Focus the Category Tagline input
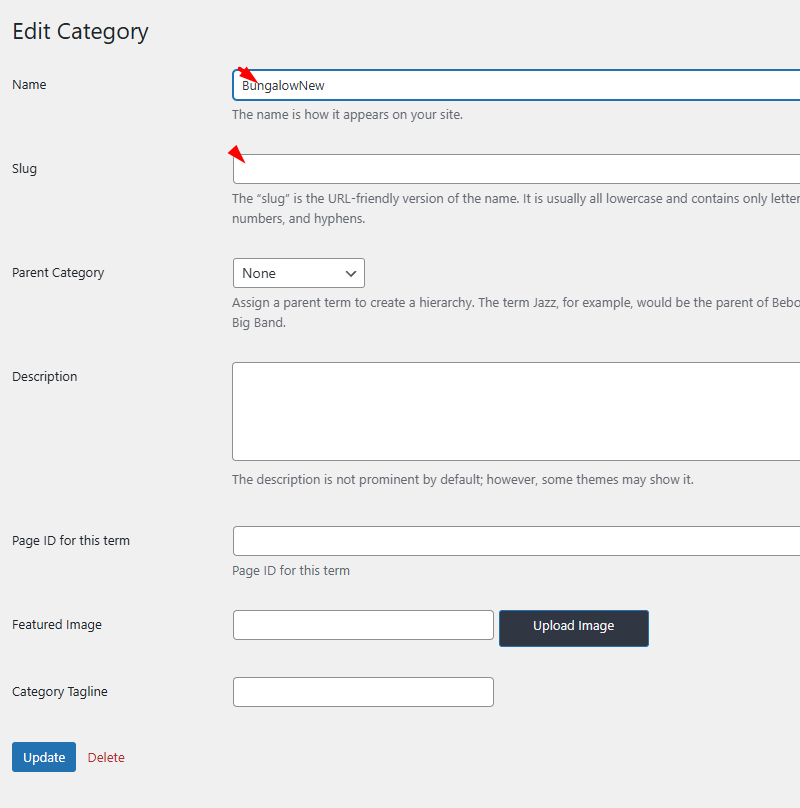This screenshot has height=808, width=800. coord(363,692)
